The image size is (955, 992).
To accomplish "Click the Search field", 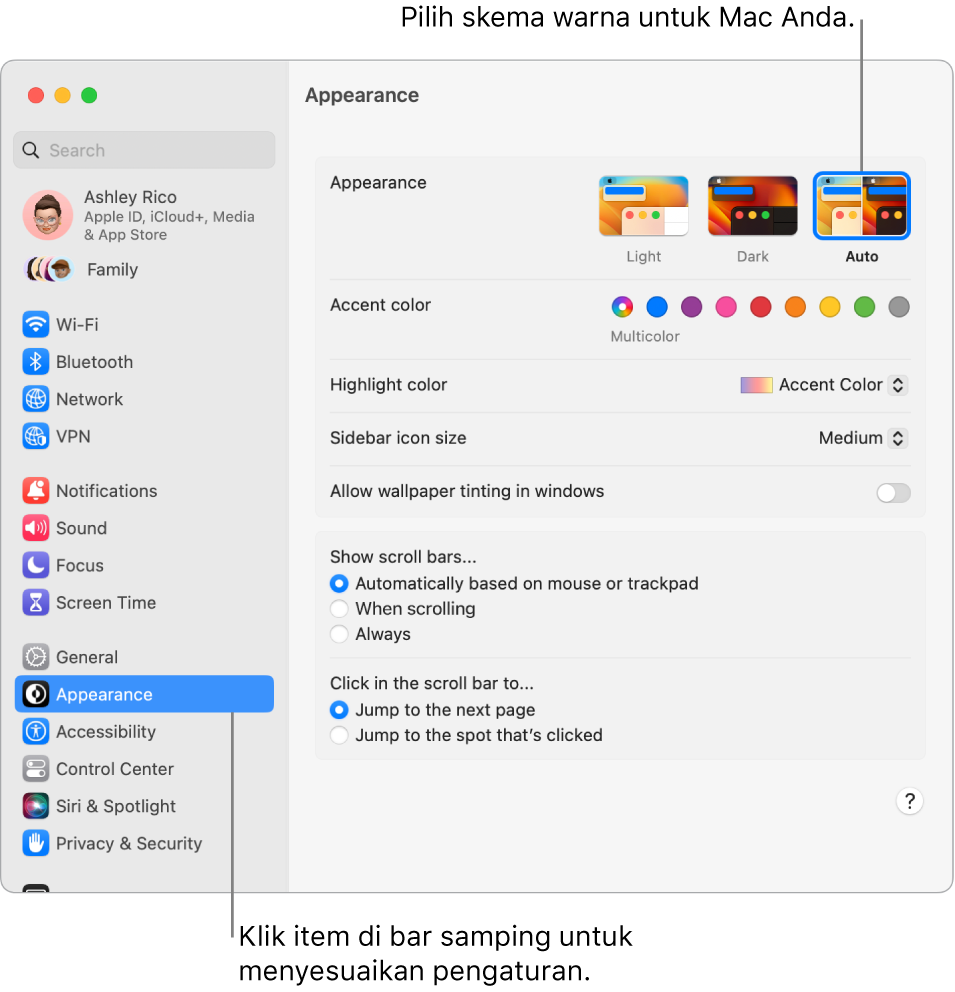I will tap(144, 151).
